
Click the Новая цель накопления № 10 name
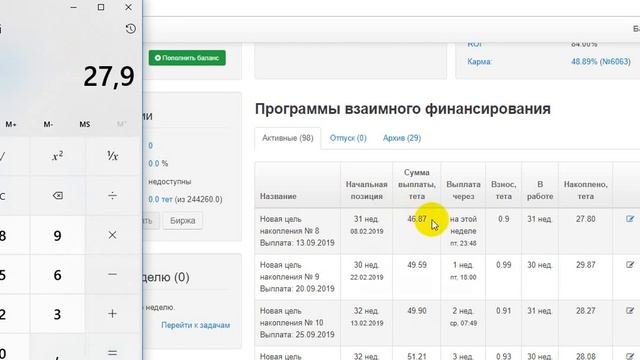[x=291, y=317]
